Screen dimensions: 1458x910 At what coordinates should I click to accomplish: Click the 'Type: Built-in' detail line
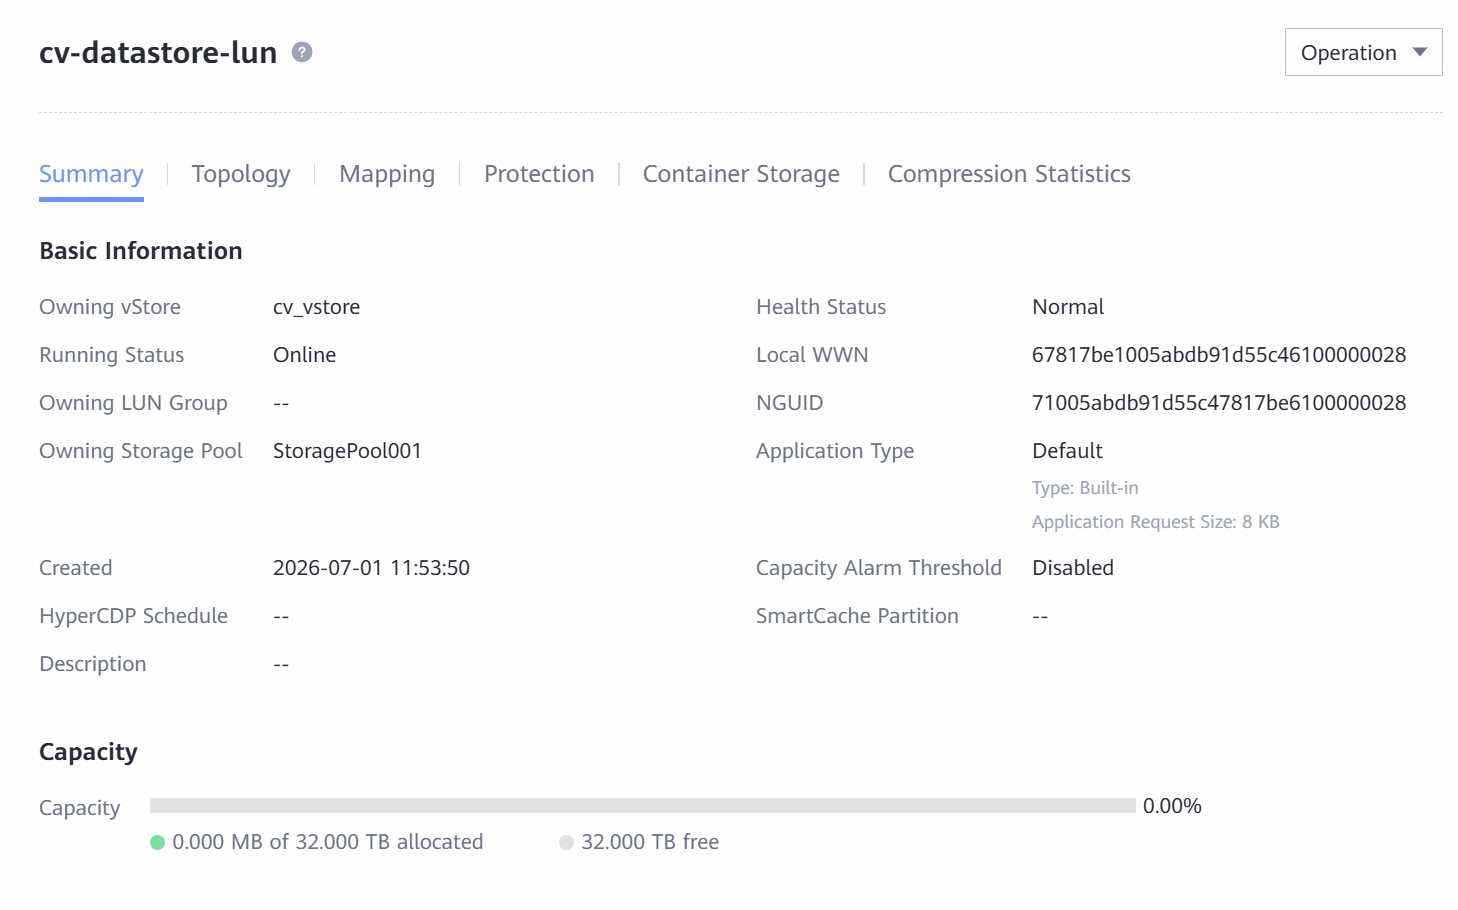(x=1085, y=488)
